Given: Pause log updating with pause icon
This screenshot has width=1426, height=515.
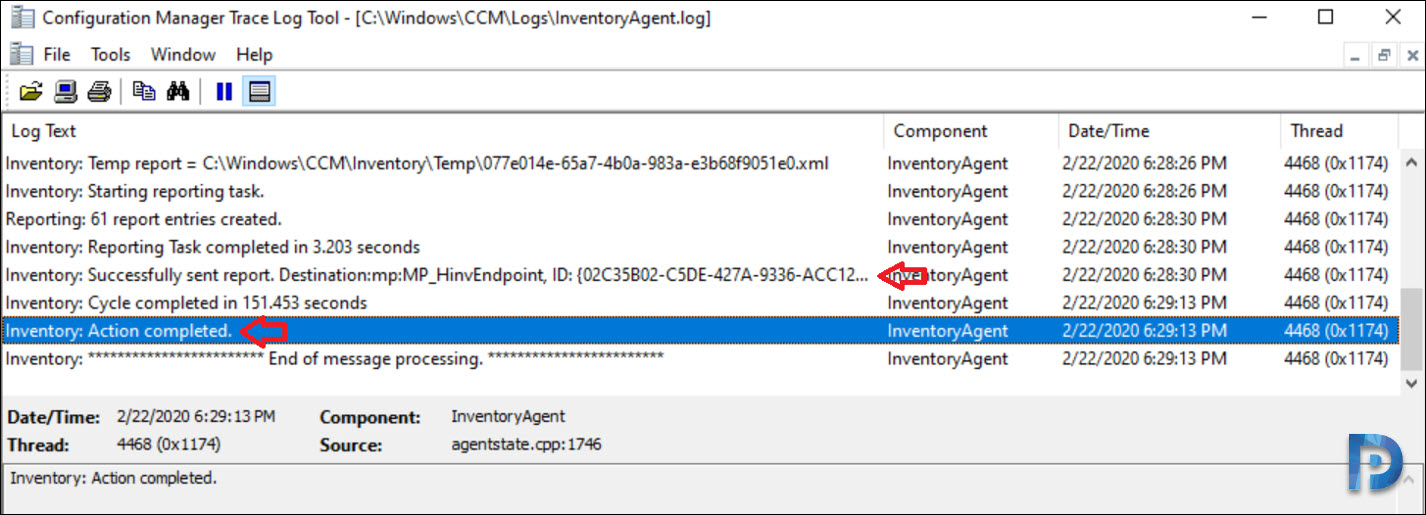Looking at the screenshot, I should point(224,92).
